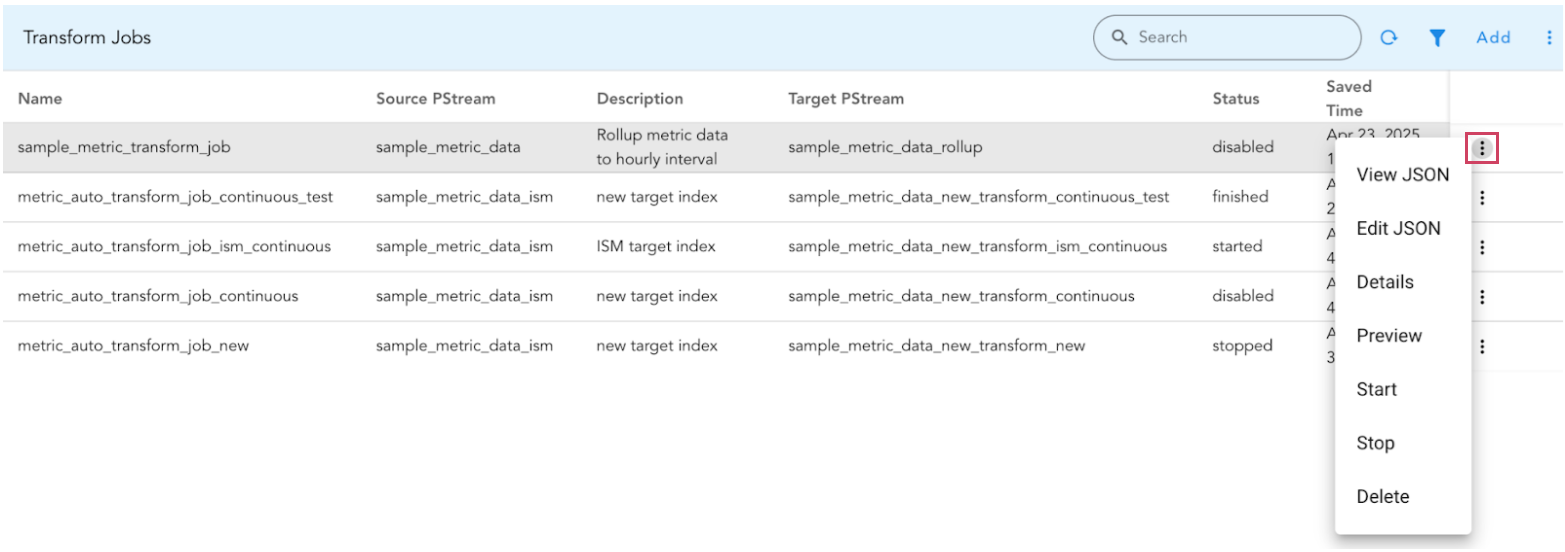Choose Edit JSON in the menu

(x=1398, y=229)
